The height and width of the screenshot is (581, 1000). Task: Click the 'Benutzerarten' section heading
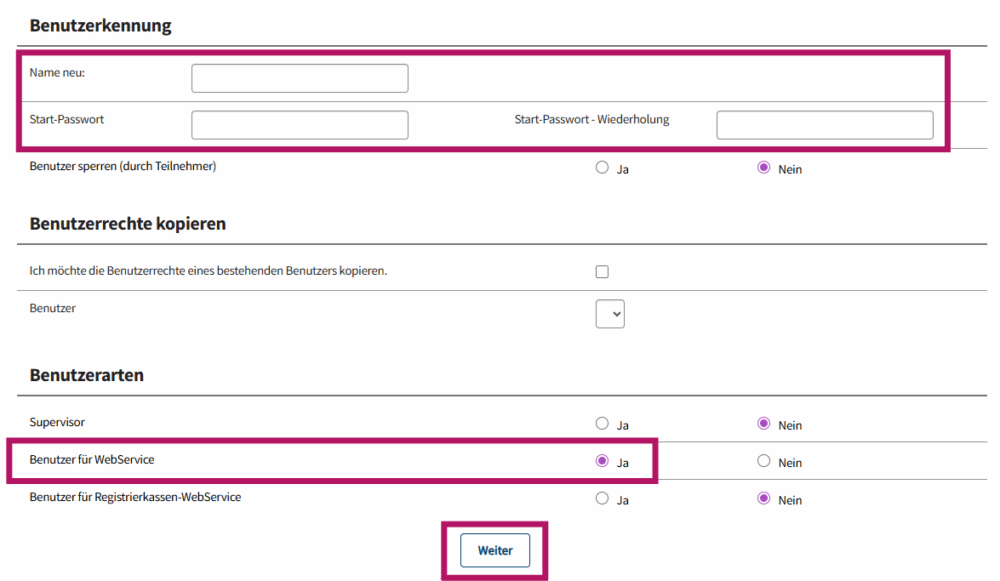[x=86, y=376]
